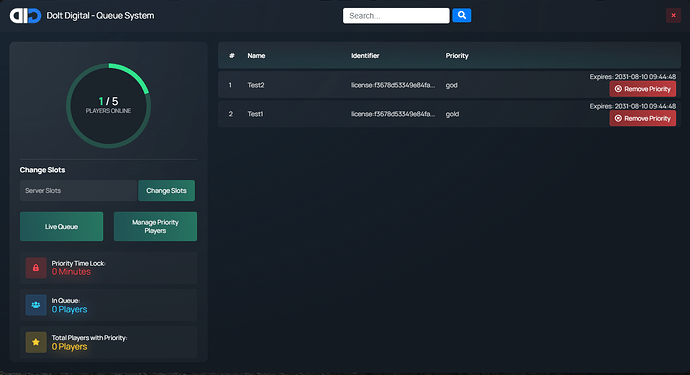Click the blue magnifier search icon
The height and width of the screenshot is (375, 690).
(462, 15)
